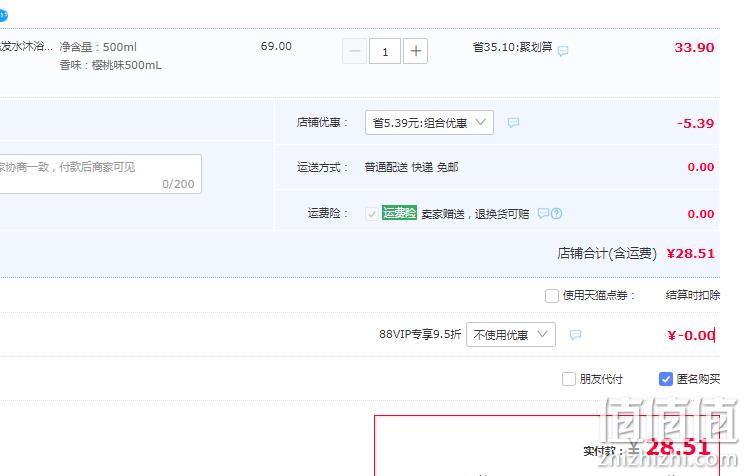Click the 香味：樱桃味500mL attribute text
Screen dimensions: 747x476
click(x=111, y=65)
